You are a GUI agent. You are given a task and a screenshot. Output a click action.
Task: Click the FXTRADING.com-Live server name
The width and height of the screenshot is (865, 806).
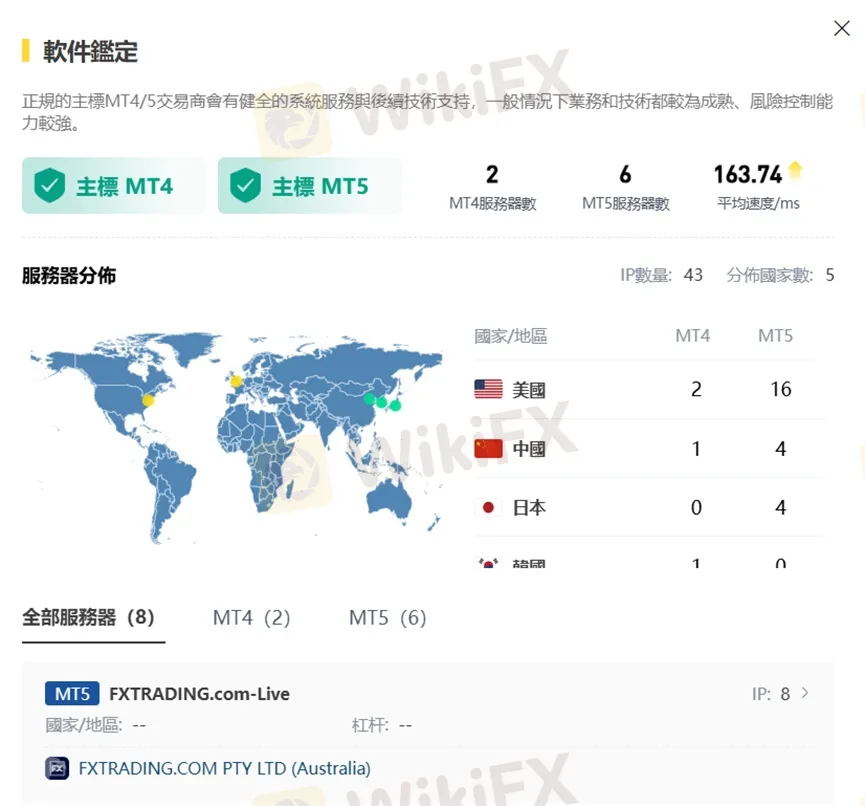(x=200, y=693)
